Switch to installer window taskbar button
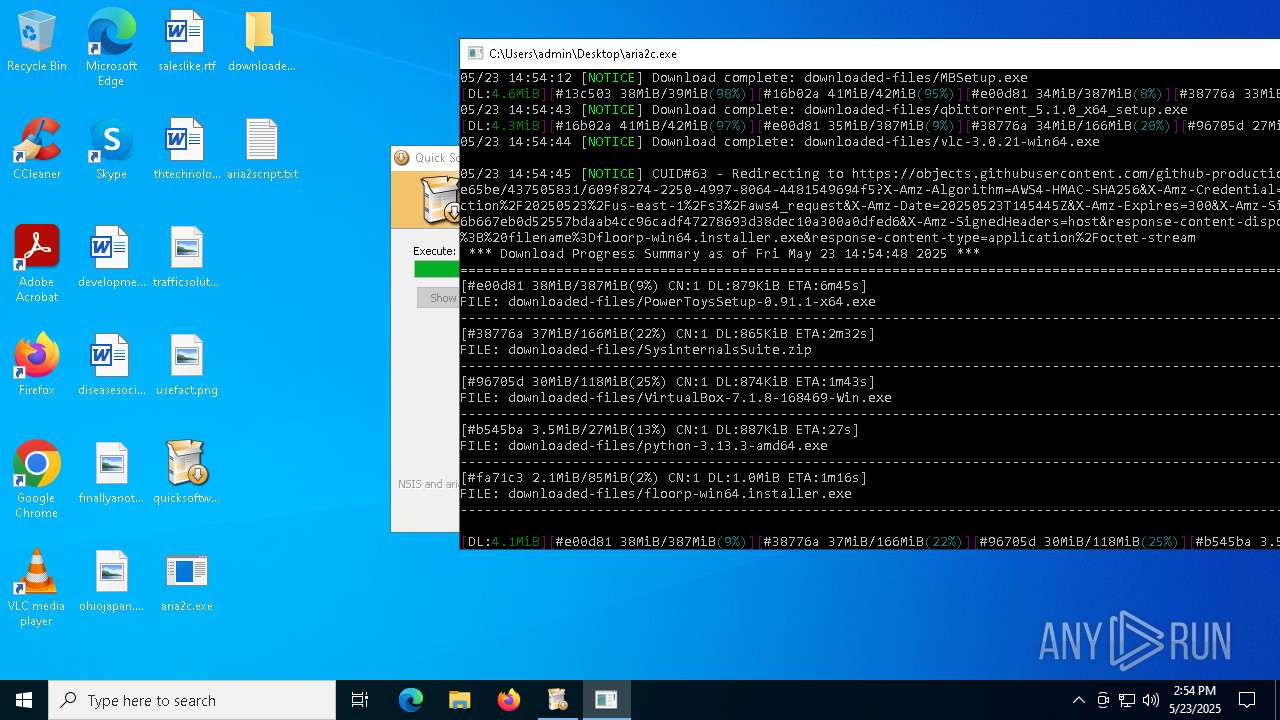This screenshot has width=1280, height=720. point(557,700)
